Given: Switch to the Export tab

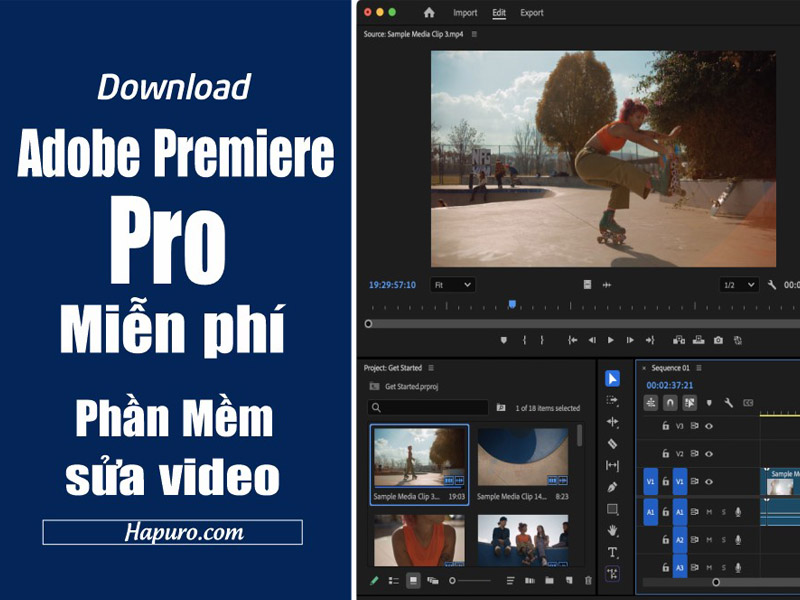Looking at the screenshot, I should coord(532,13).
